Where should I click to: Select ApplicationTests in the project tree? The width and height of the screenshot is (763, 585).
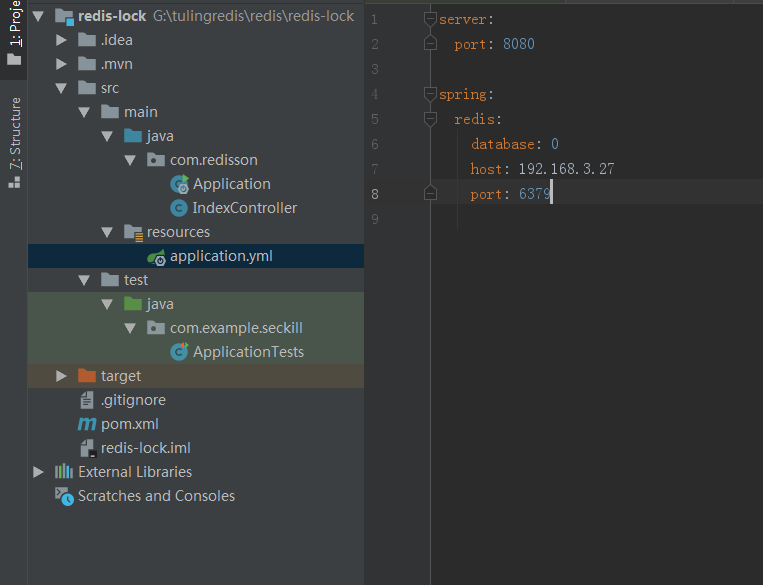click(196, 352)
